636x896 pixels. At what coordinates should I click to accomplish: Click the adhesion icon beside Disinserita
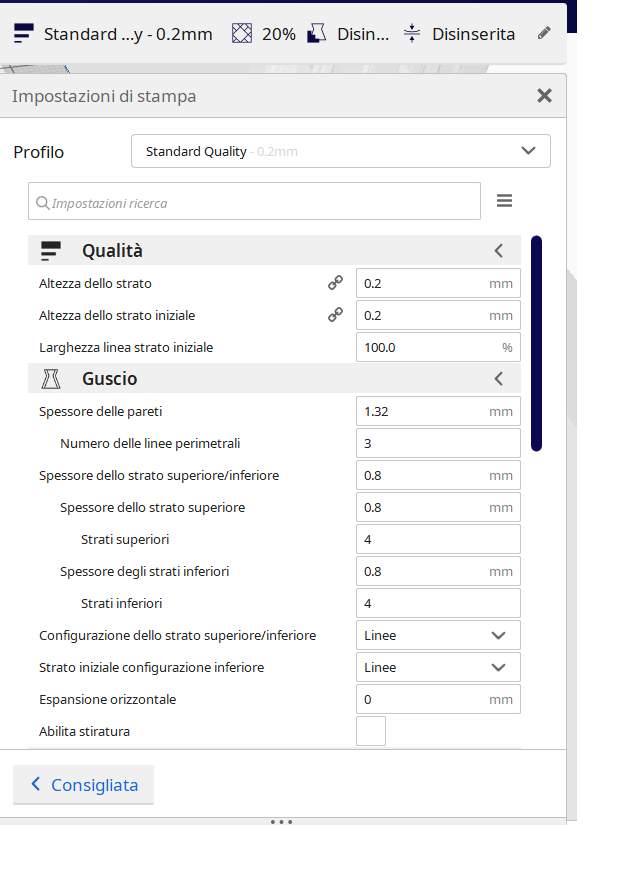[x=411, y=34]
